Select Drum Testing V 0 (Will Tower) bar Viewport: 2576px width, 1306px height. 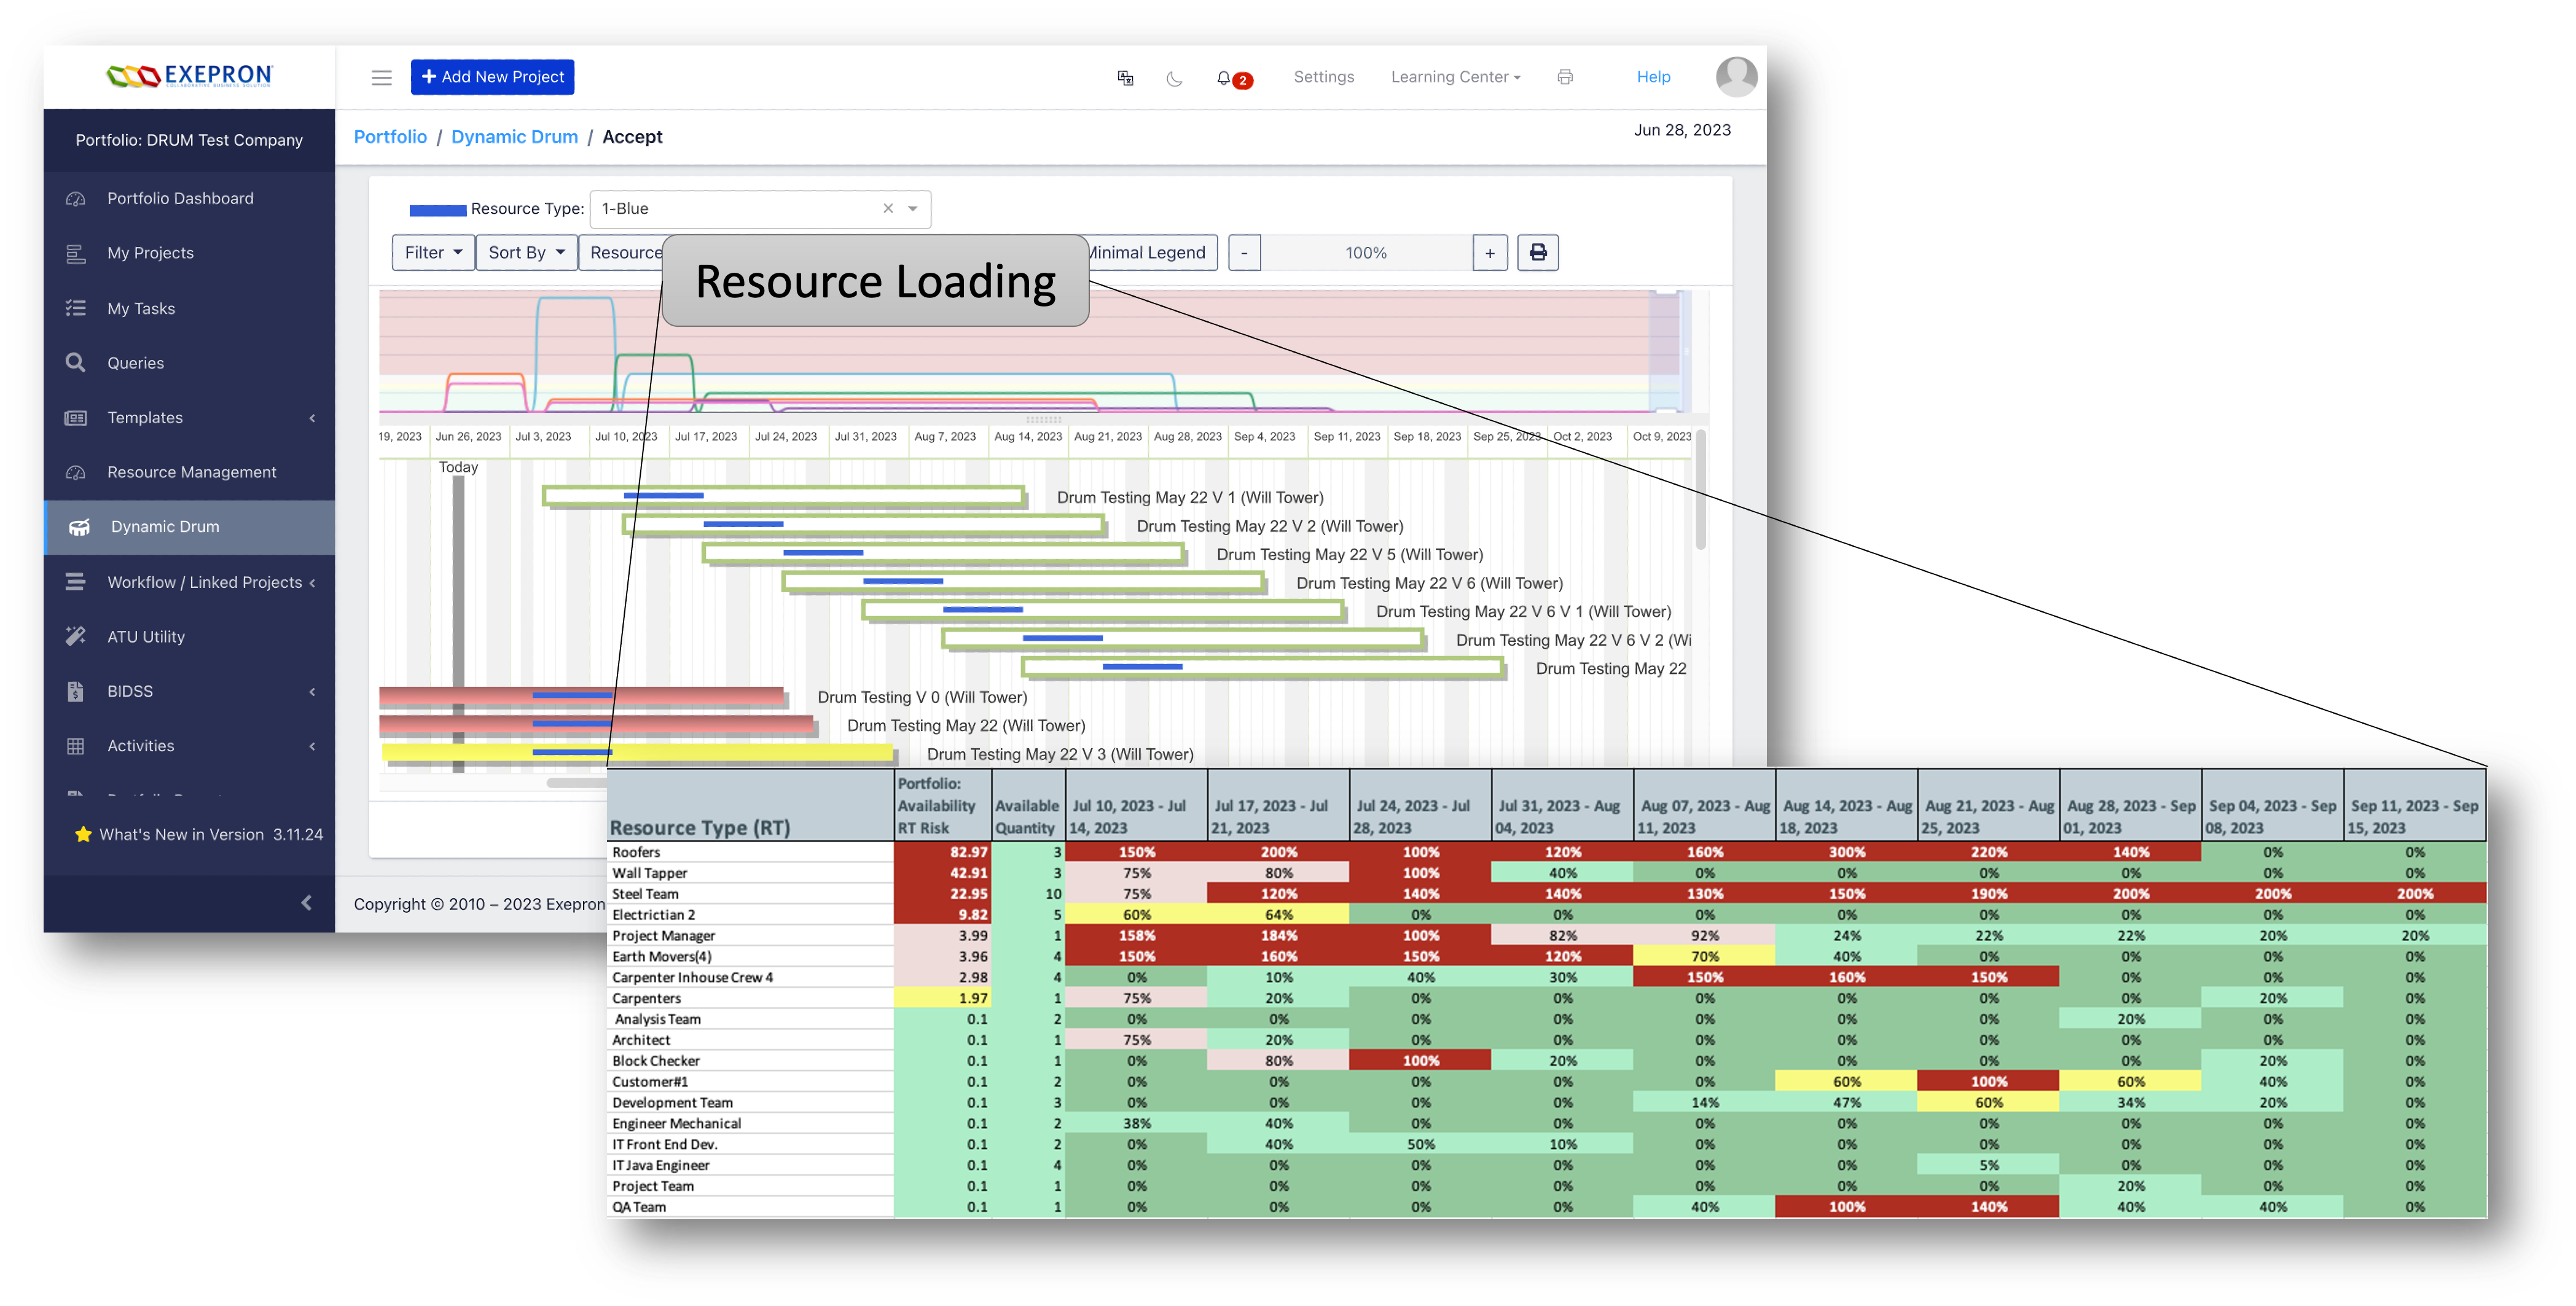[581, 697]
